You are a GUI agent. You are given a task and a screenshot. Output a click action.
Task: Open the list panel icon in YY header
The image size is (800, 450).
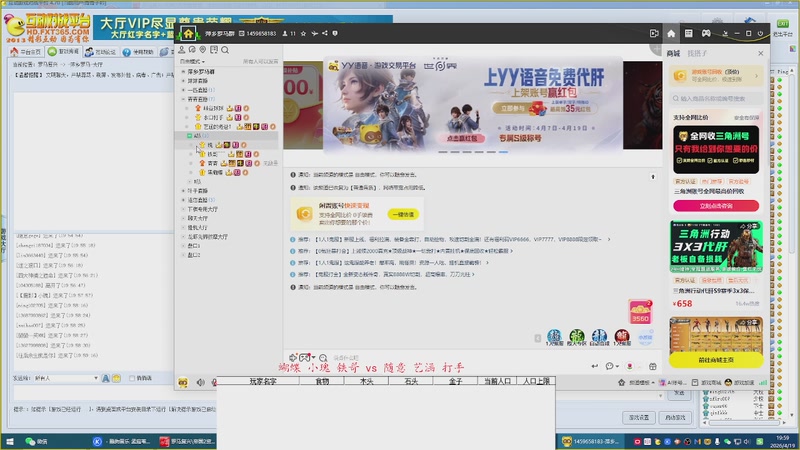tap(688, 33)
